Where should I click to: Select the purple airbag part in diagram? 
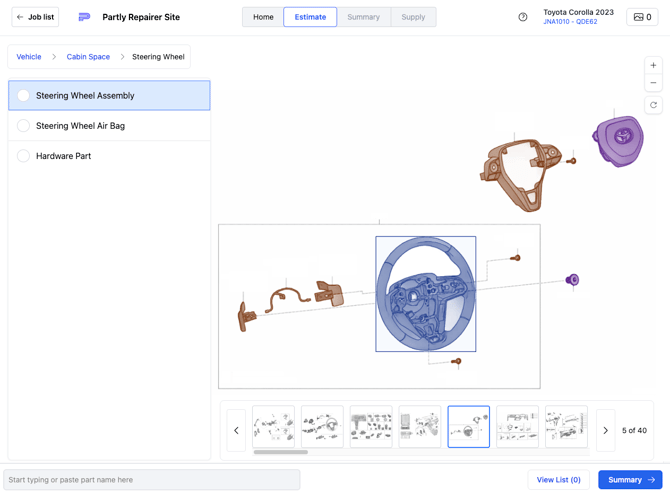(x=618, y=141)
